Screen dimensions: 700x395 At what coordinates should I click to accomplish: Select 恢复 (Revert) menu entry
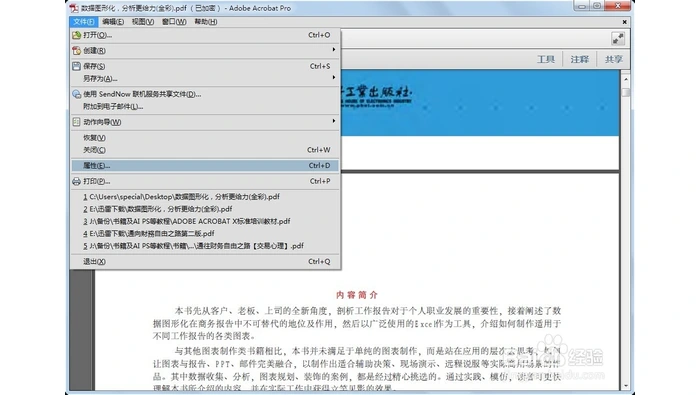(205, 138)
